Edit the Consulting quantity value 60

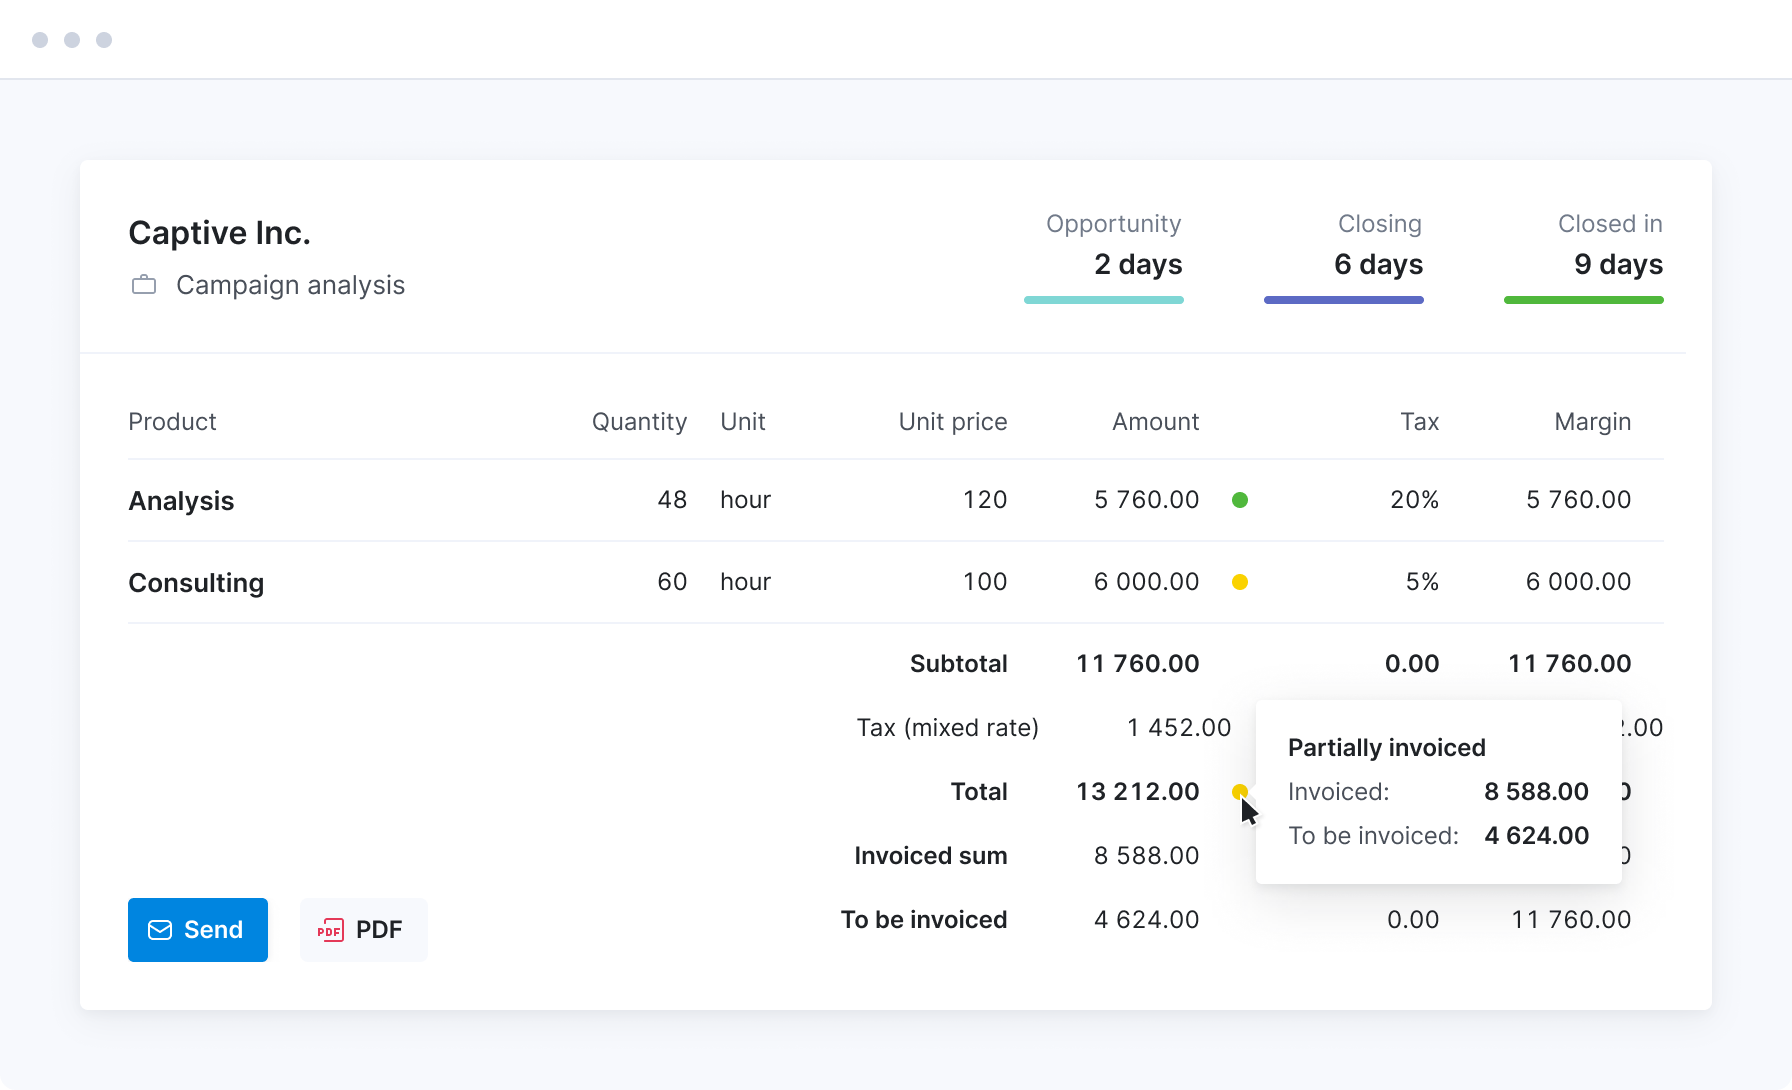tap(672, 582)
